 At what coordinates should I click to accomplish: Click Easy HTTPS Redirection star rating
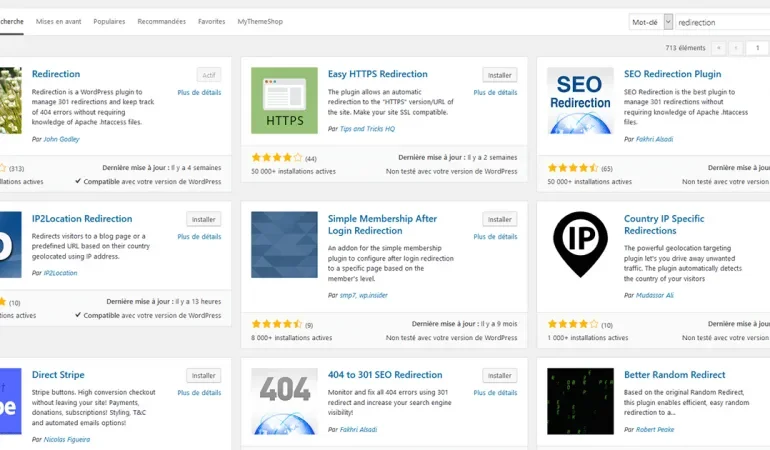click(276, 158)
